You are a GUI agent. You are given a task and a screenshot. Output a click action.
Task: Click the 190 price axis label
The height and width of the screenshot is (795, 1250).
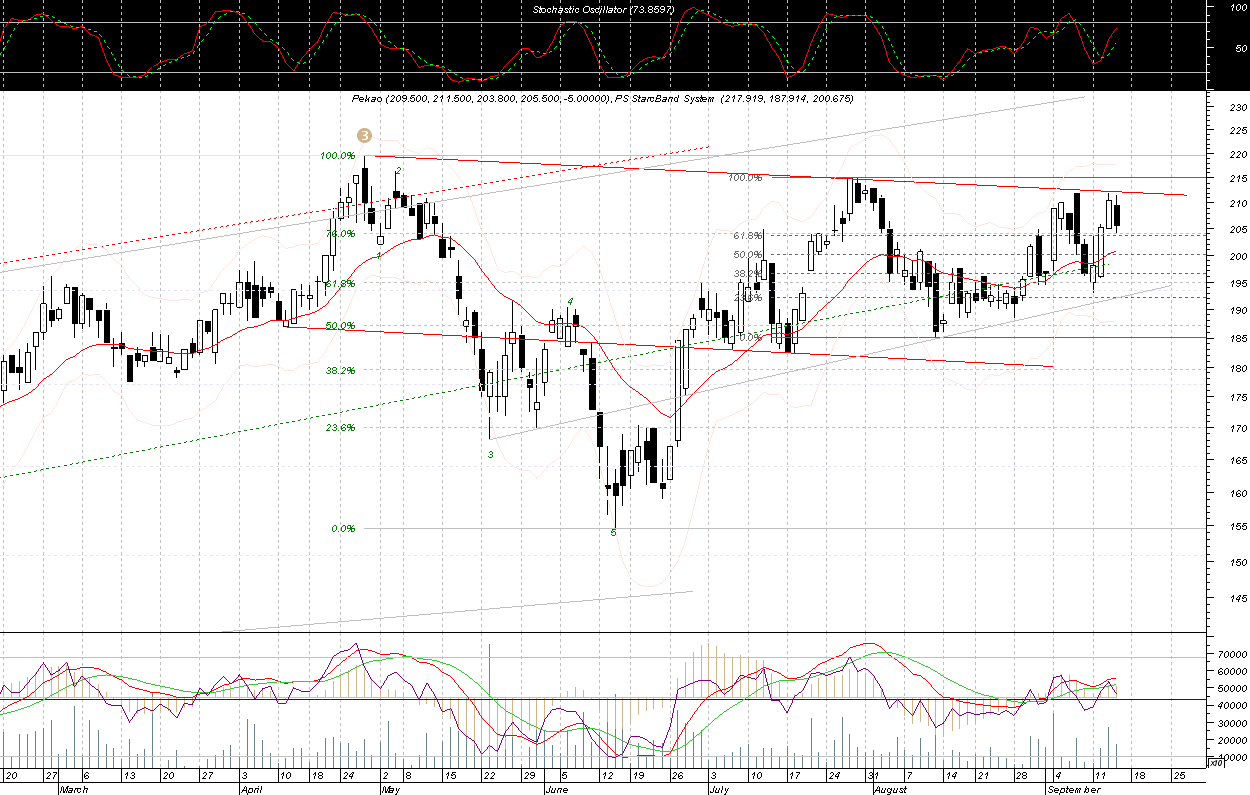click(x=1236, y=311)
